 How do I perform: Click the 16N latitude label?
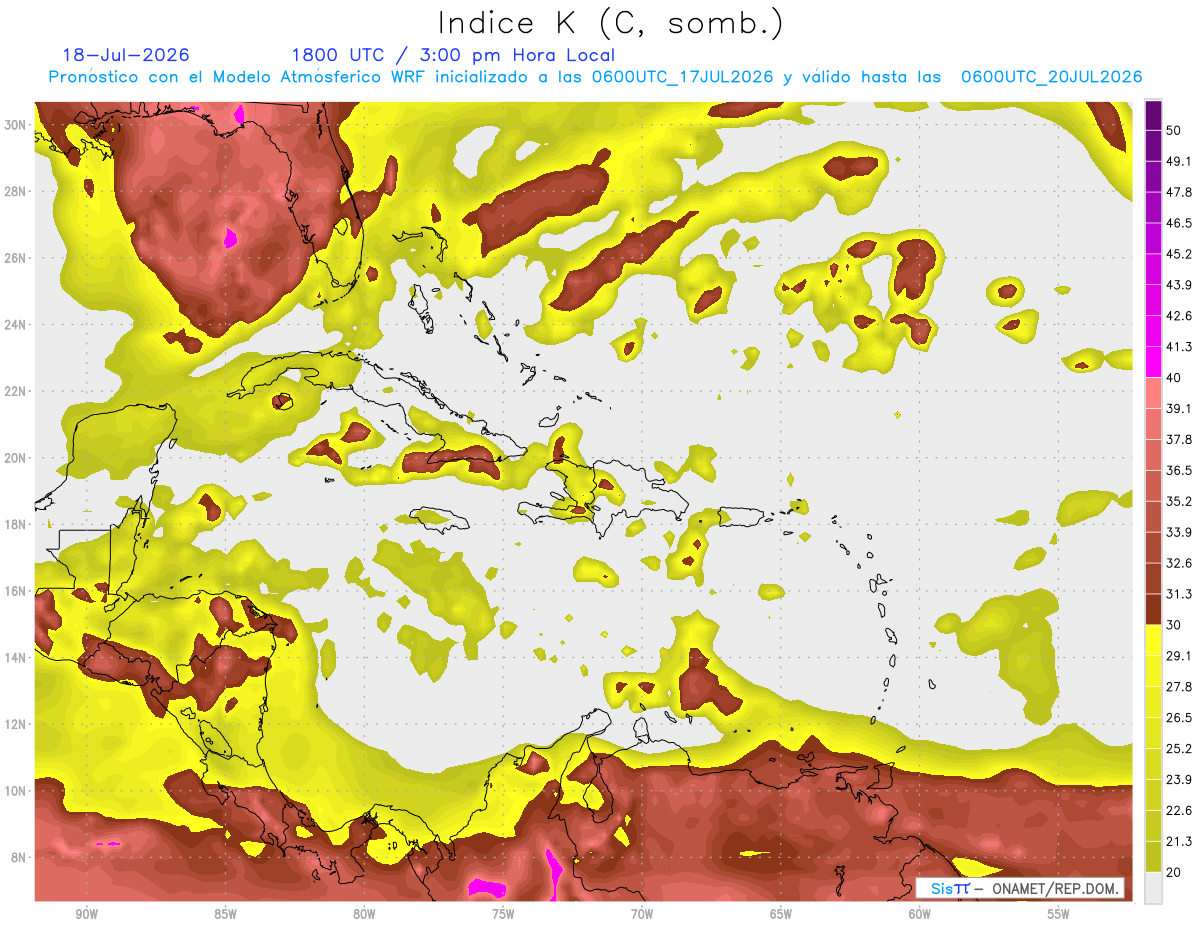(16, 591)
